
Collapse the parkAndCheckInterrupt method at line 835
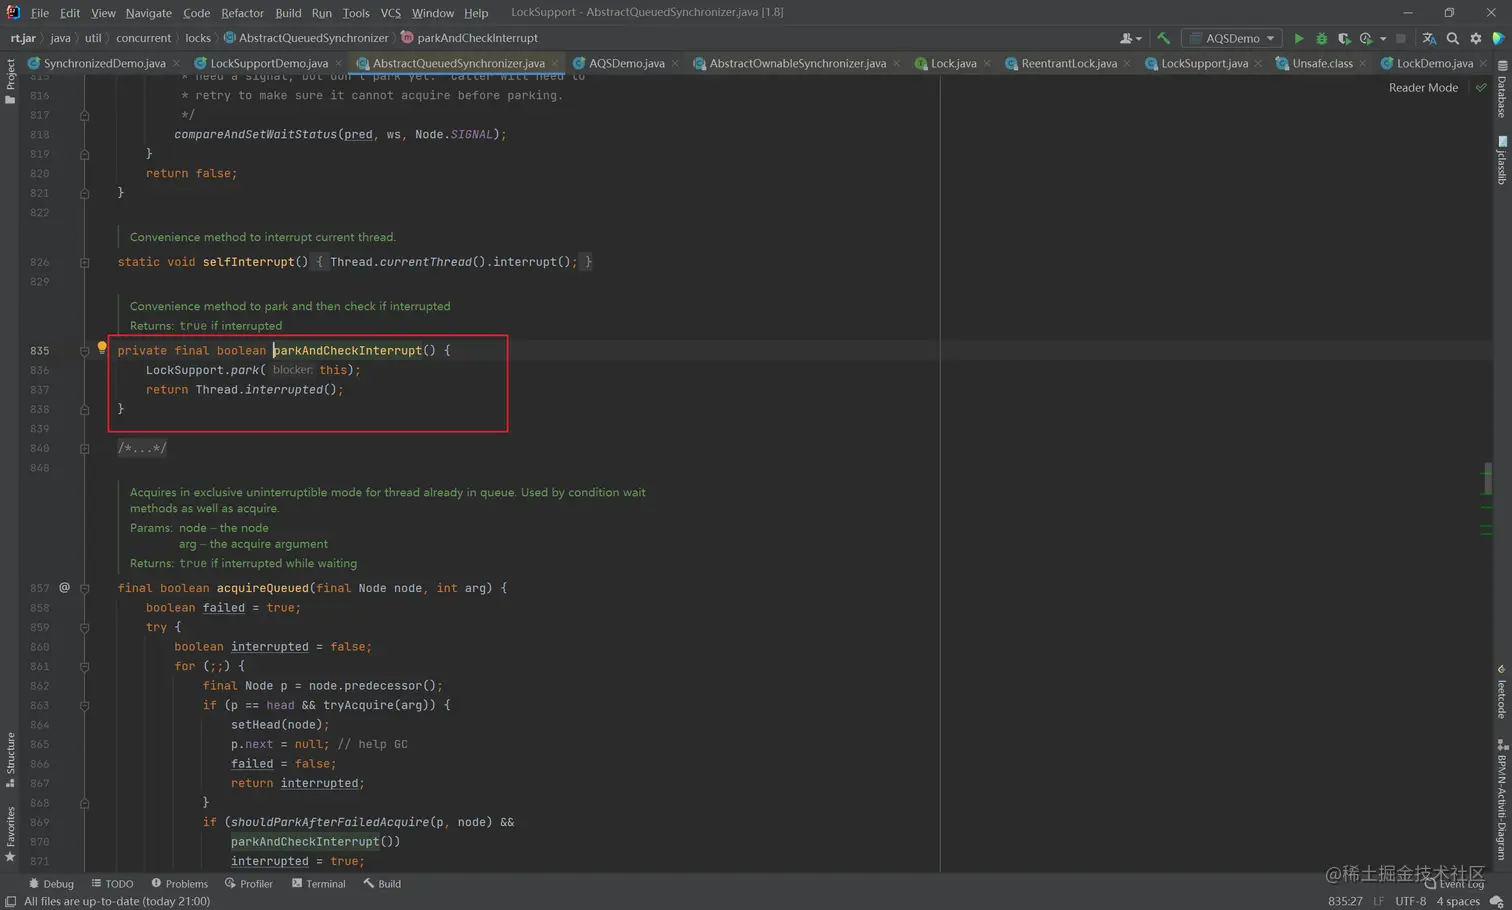[x=84, y=350]
